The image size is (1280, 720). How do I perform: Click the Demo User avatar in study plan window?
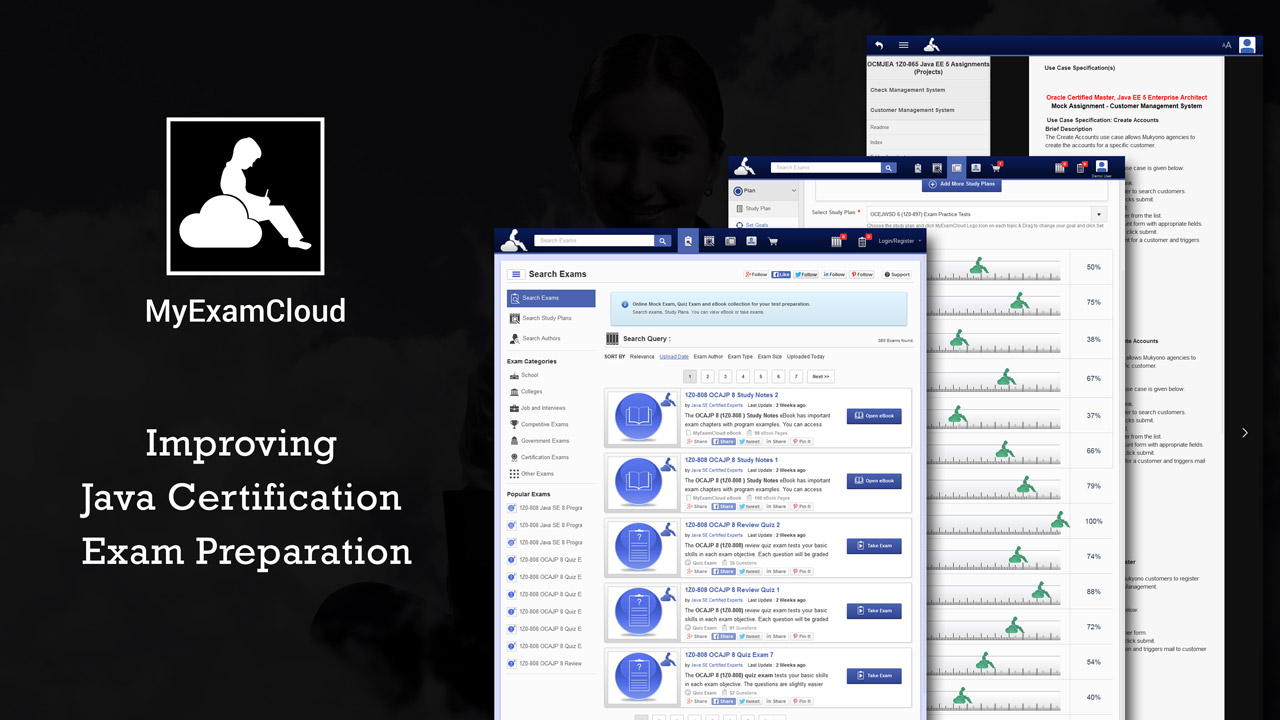pyautogui.click(x=1101, y=166)
